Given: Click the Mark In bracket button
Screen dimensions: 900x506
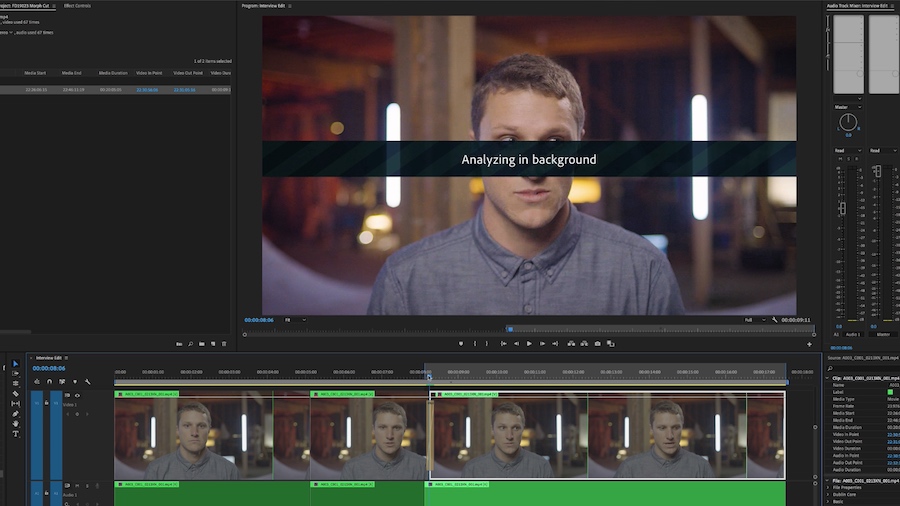Looking at the screenshot, I should 474,344.
